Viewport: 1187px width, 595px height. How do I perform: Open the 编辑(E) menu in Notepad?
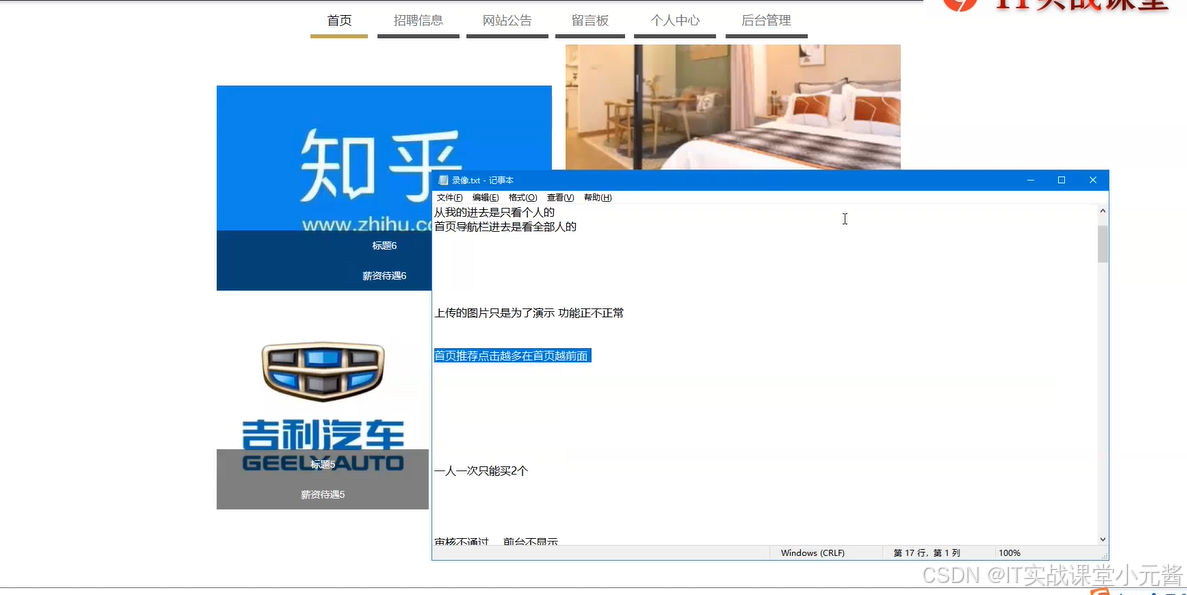click(x=485, y=198)
